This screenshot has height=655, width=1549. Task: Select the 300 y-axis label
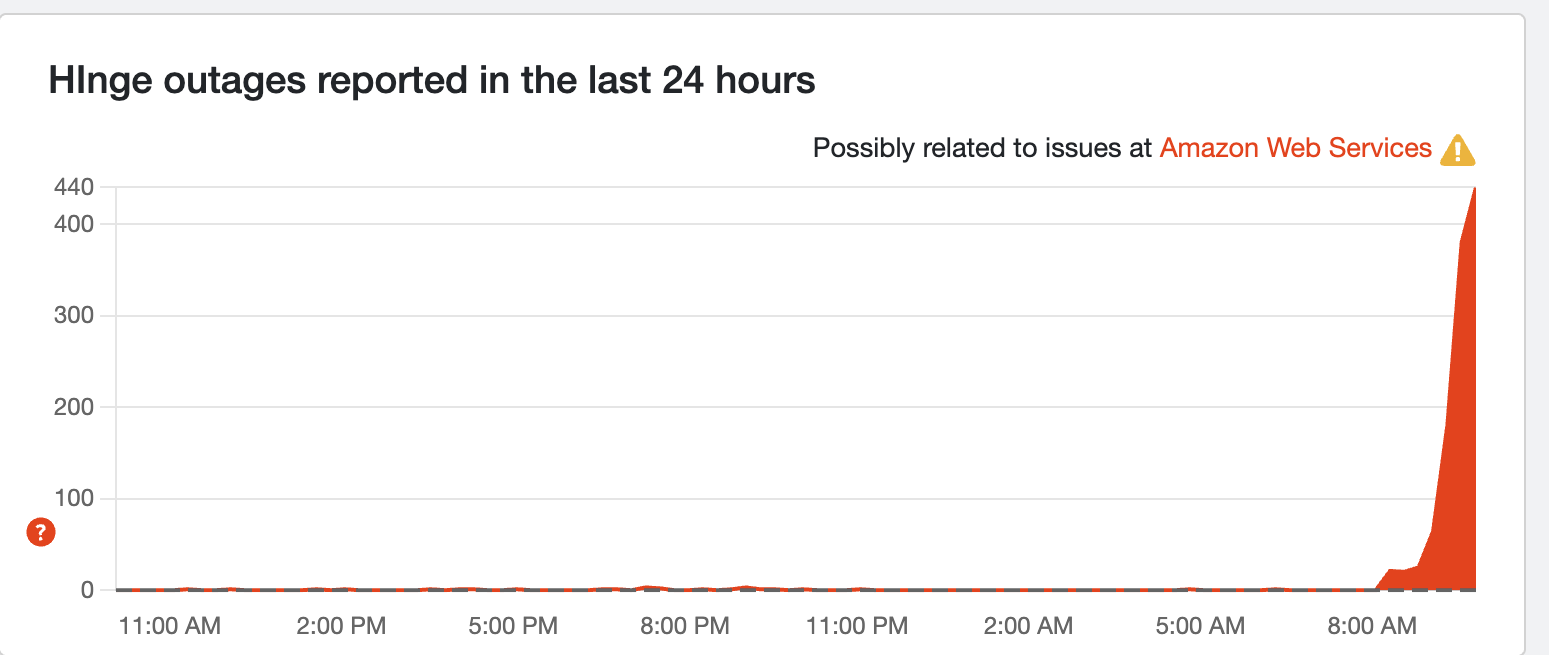pos(74,316)
